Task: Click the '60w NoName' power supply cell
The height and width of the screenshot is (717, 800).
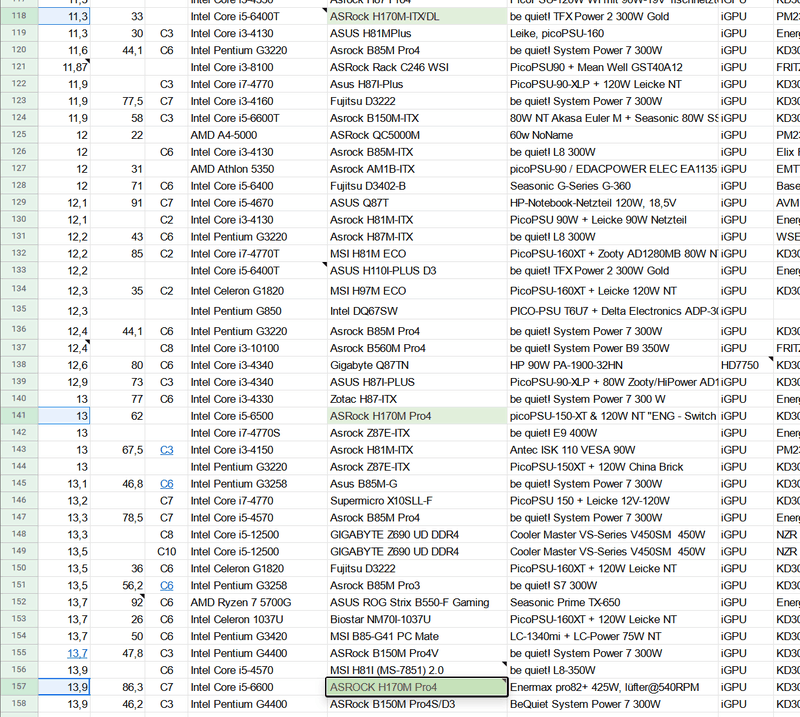Action: tap(612, 135)
